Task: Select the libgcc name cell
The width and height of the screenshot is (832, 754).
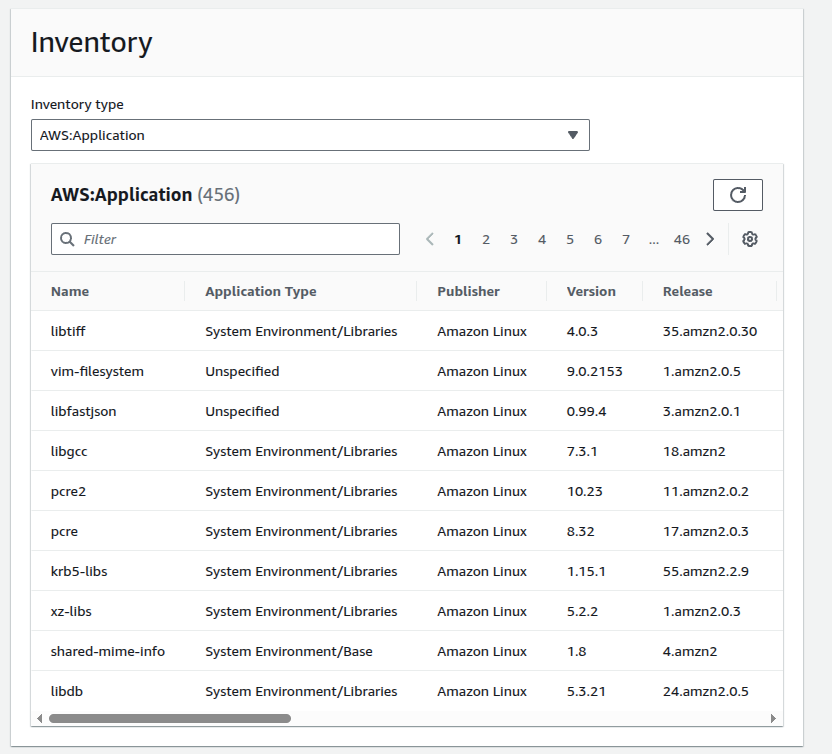Action: click(69, 452)
